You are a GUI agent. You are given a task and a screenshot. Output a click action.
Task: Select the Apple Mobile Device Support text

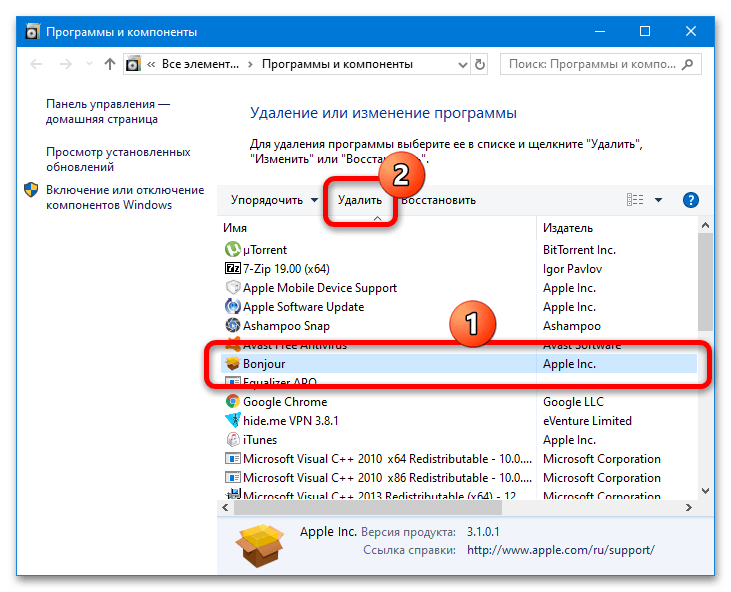click(320, 288)
